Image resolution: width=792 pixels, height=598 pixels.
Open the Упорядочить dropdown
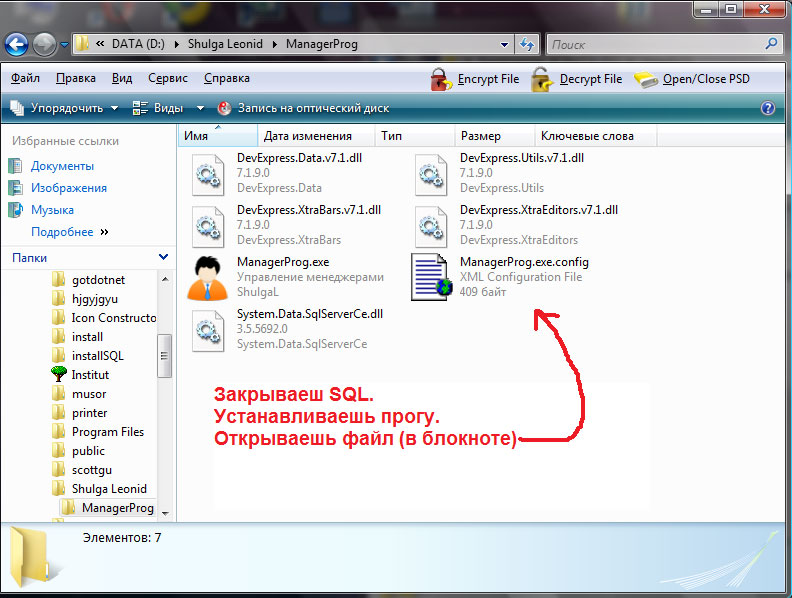point(64,108)
